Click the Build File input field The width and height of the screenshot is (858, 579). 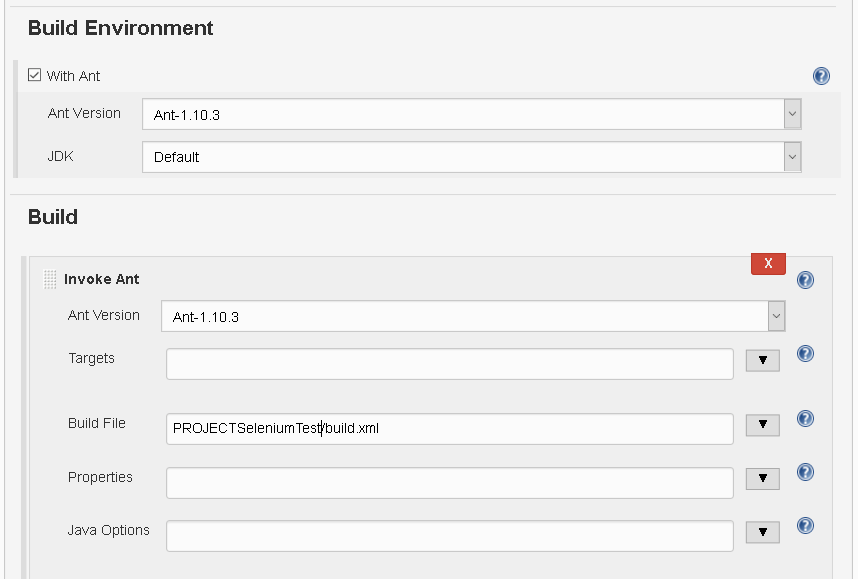(x=449, y=429)
